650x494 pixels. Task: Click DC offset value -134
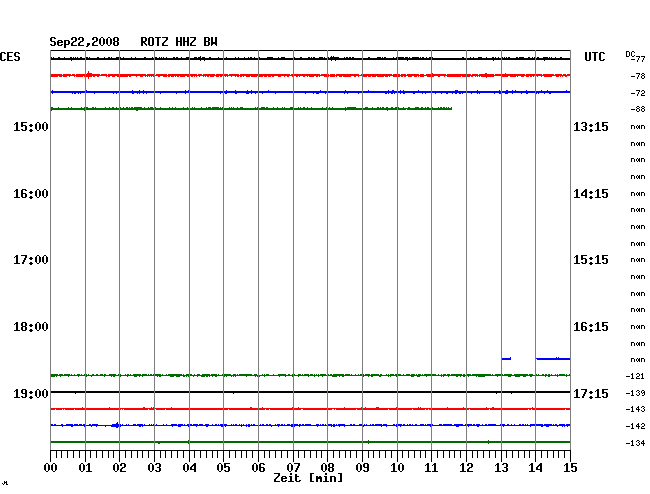point(635,443)
